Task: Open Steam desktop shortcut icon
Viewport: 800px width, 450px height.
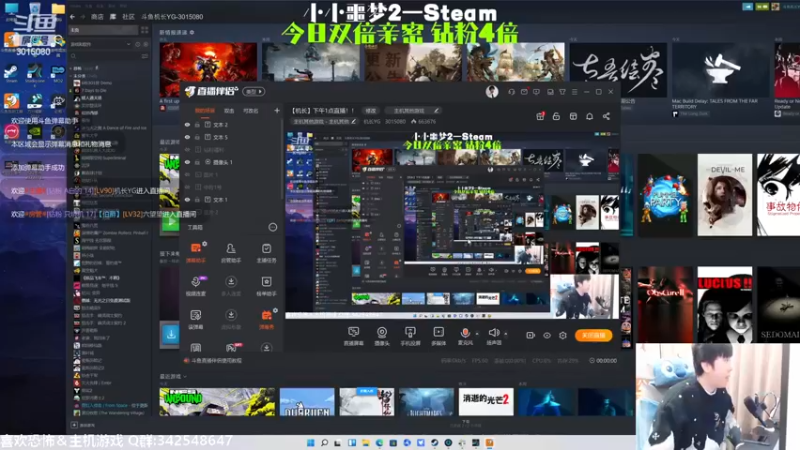Action: [x=11, y=73]
